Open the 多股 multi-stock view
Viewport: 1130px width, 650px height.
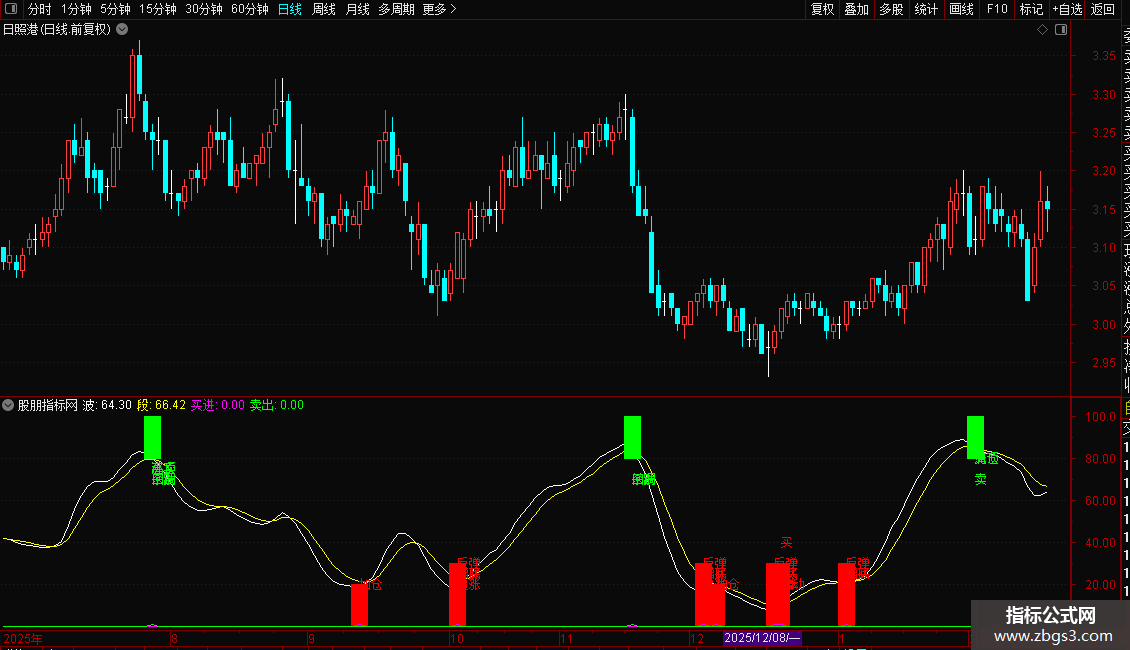pyautogui.click(x=891, y=9)
